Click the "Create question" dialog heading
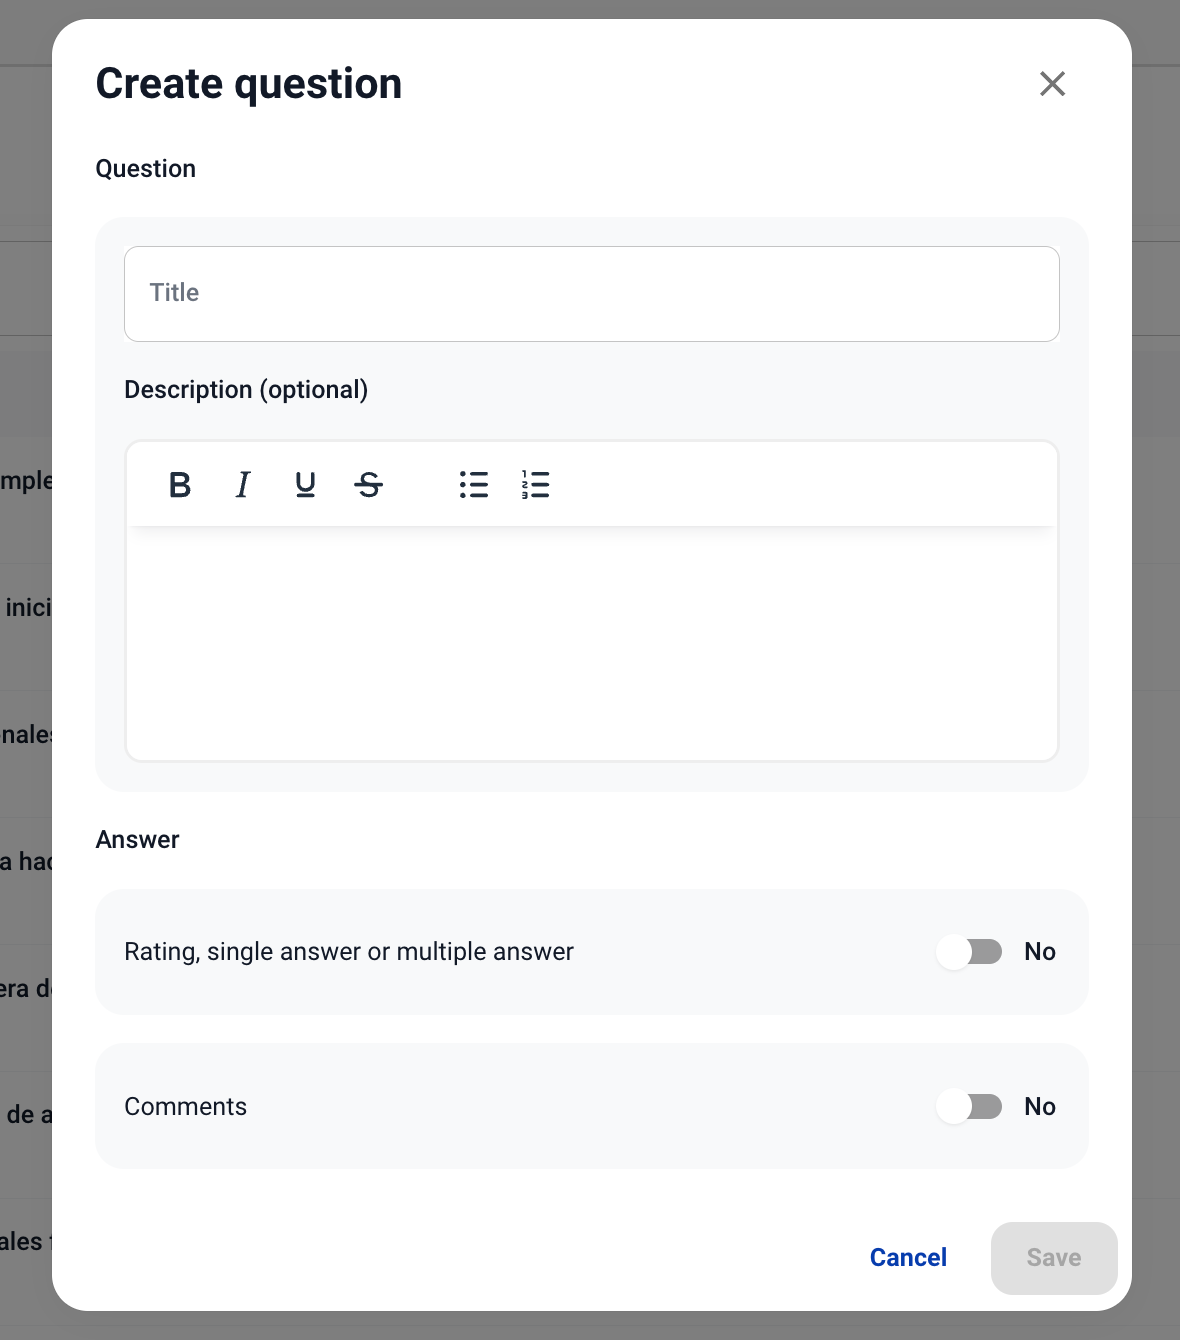1180x1340 pixels. (x=249, y=84)
